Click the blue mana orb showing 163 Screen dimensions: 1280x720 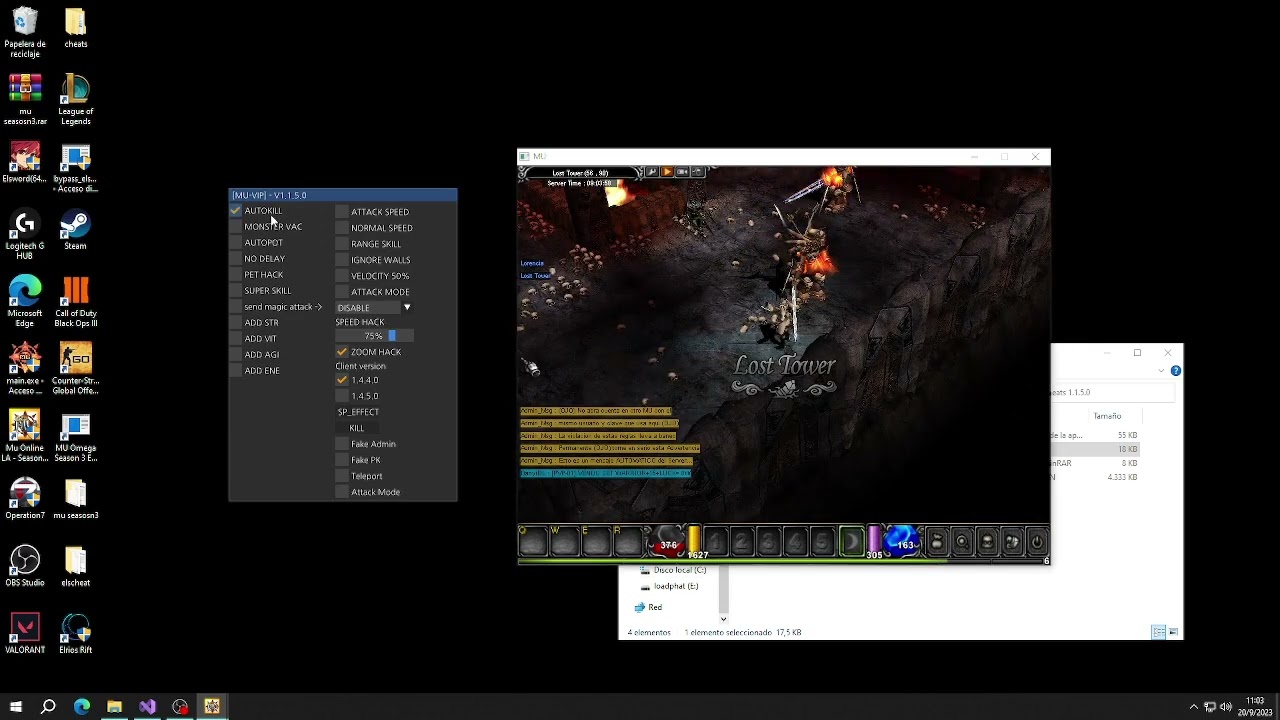(903, 541)
